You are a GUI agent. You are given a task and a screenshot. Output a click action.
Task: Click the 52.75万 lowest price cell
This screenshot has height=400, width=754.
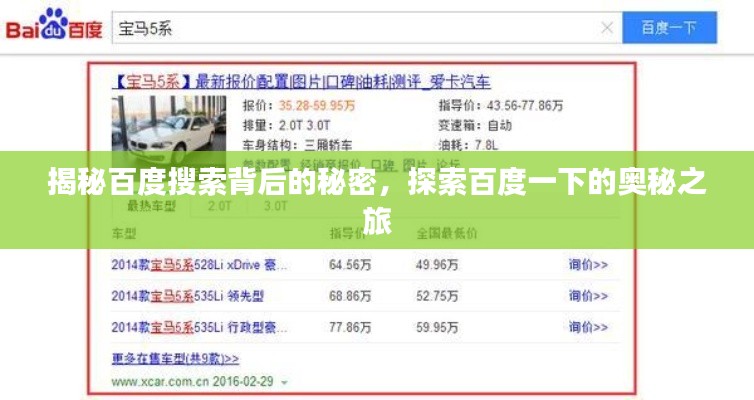[x=437, y=296]
